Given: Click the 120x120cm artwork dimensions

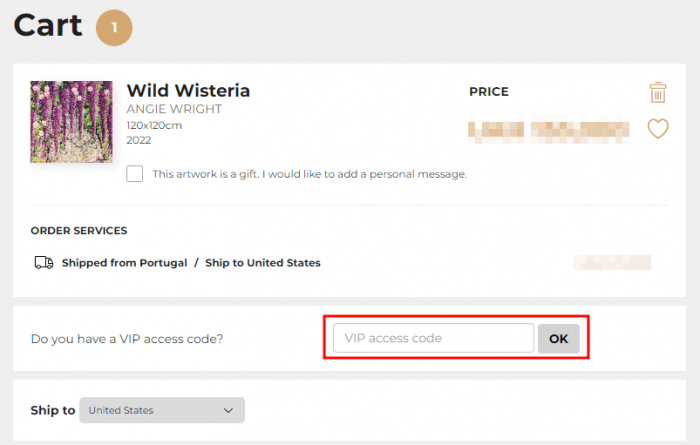Looking at the screenshot, I should click(x=154, y=126).
